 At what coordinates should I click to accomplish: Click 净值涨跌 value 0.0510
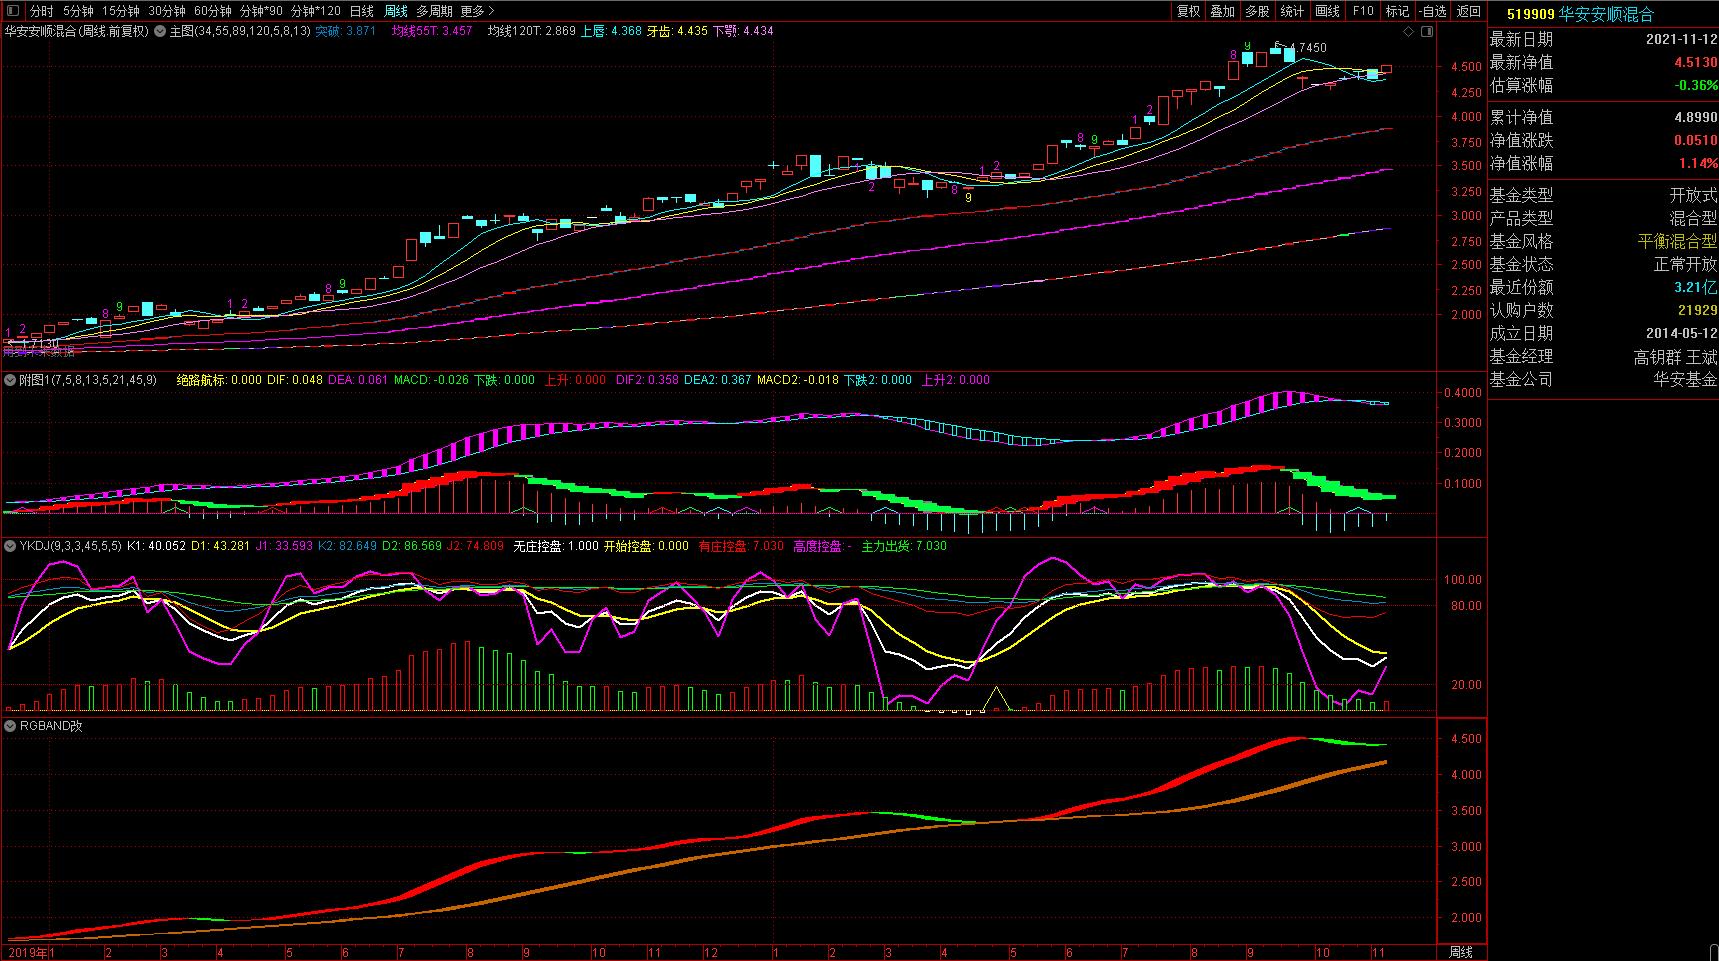(1696, 141)
